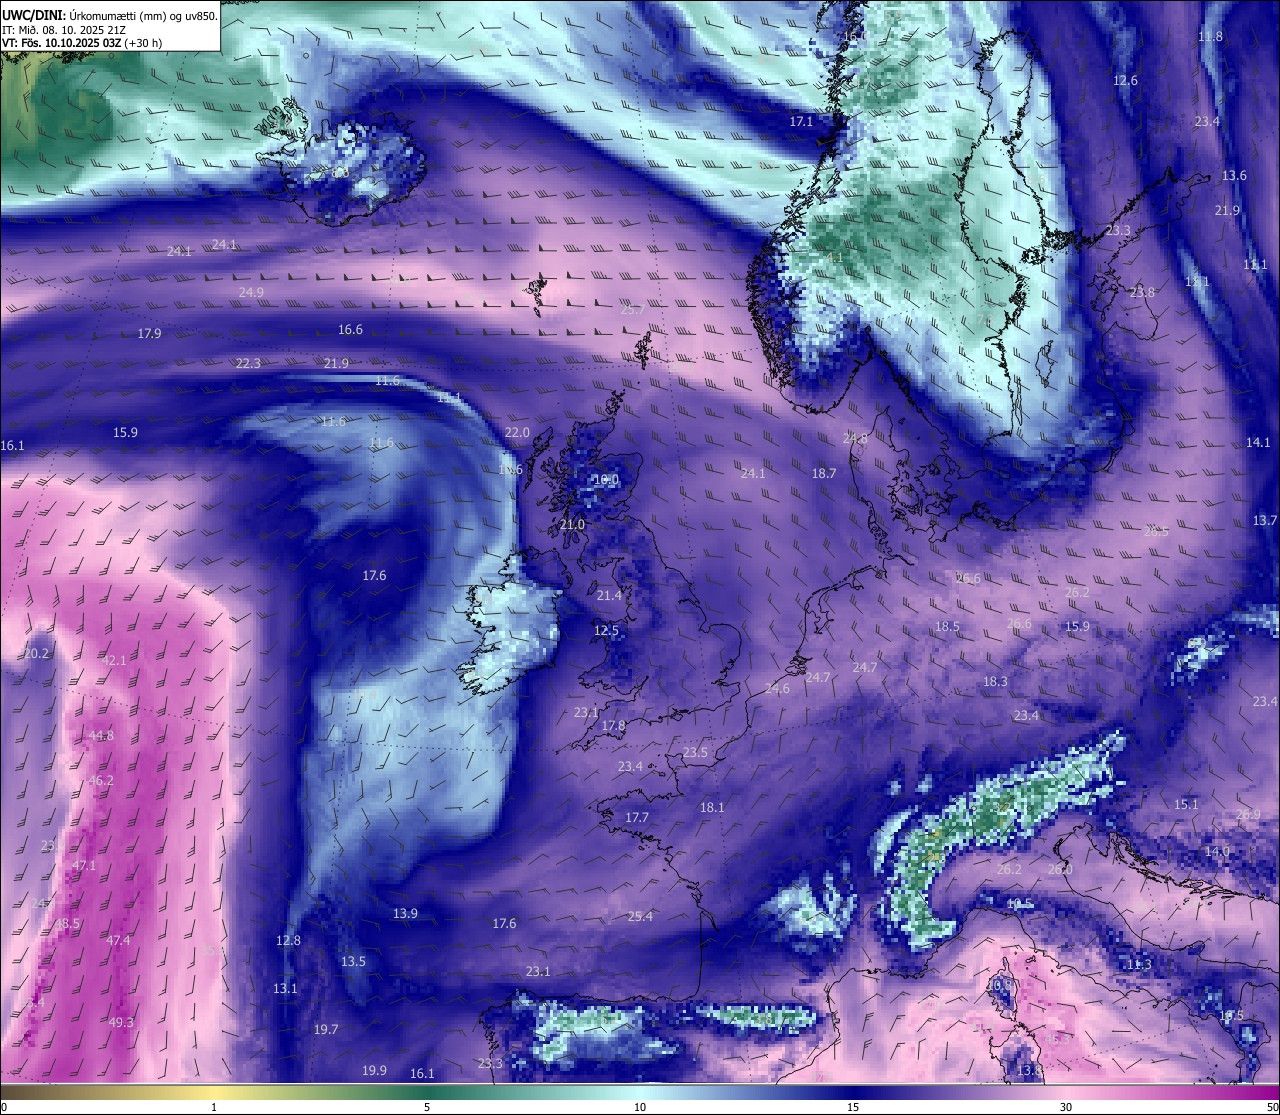Click the 19.7 value label
Viewport: 1280px width, 1115px height.
point(326,1030)
